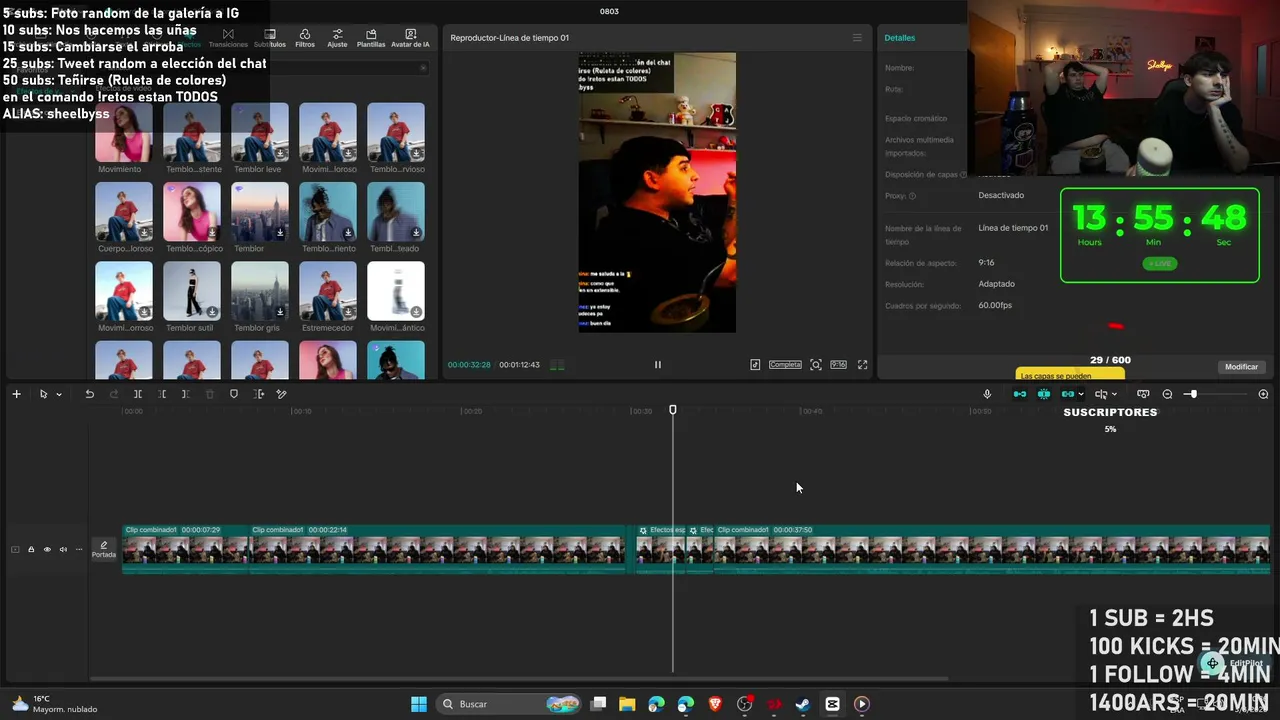Select the first timeline clip labeled 00:00:07:29
Image resolution: width=1280 pixels, height=720 pixels.
tap(186, 549)
